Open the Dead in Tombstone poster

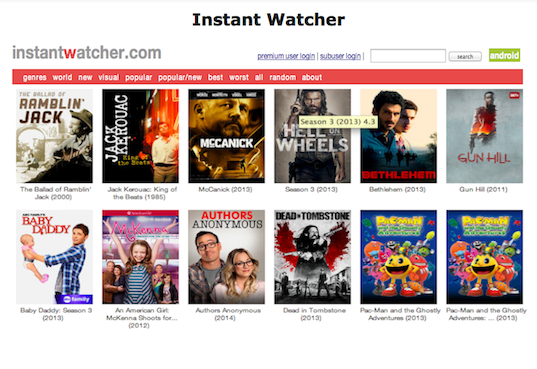(x=312, y=257)
